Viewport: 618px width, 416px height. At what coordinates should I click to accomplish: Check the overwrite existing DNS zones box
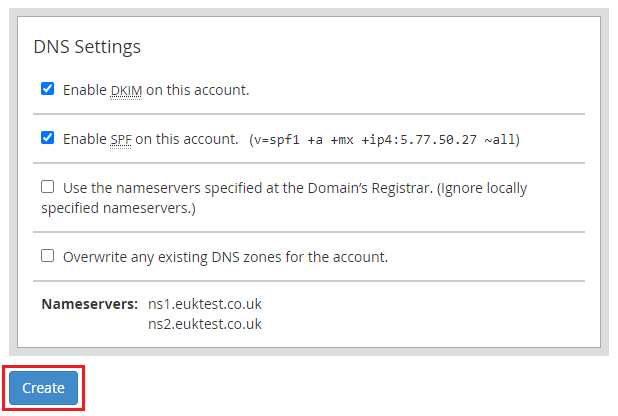pos(47,256)
